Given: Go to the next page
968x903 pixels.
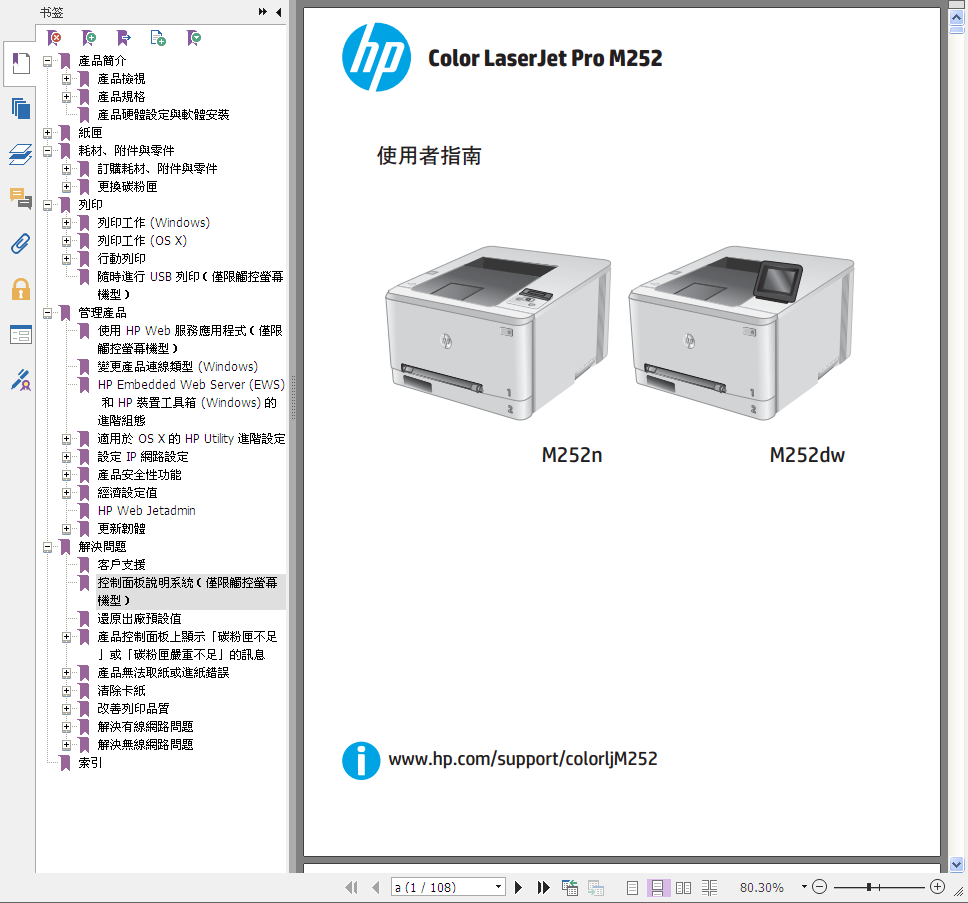Looking at the screenshot, I should click(519, 888).
